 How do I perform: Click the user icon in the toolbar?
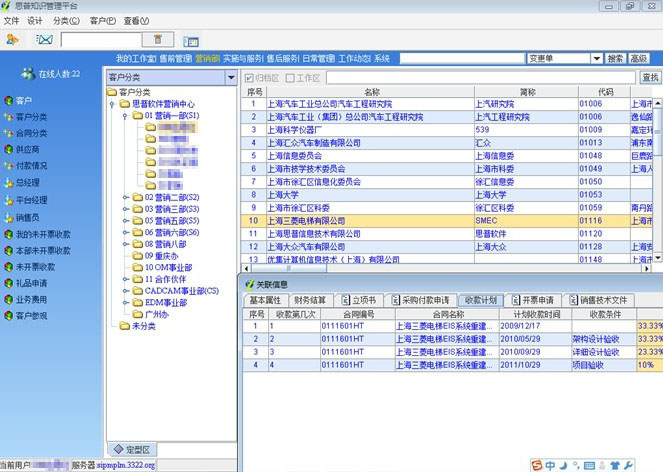pyautogui.click(x=12, y=39)
